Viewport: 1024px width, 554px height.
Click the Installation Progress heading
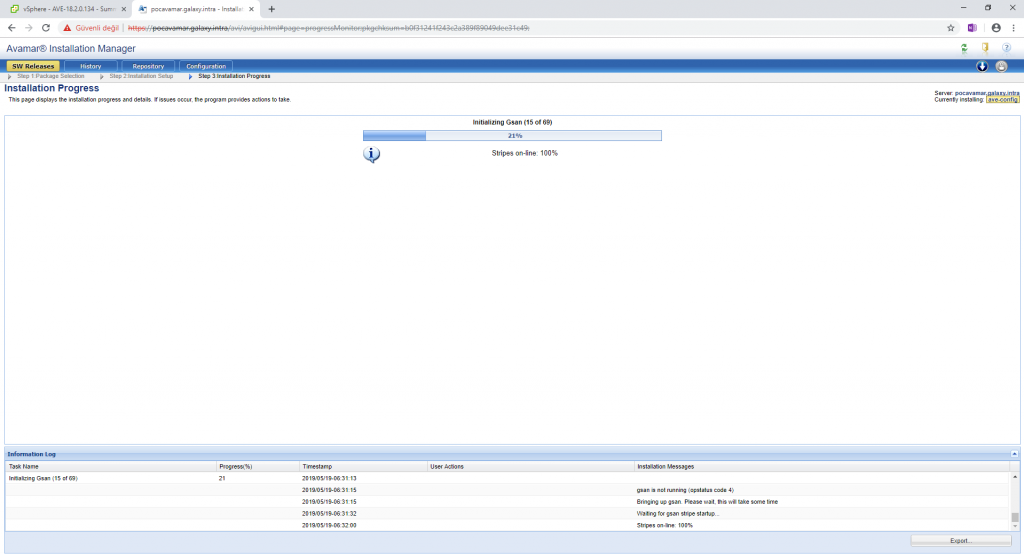[x=52, y=88]
